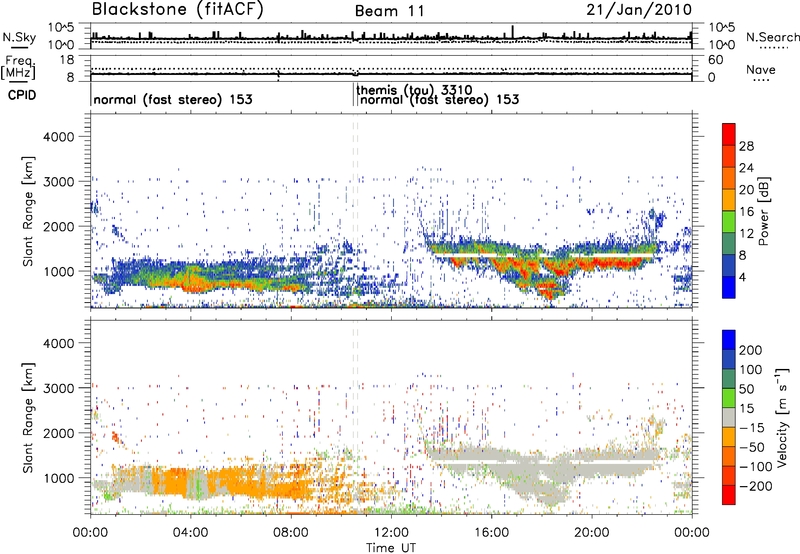
Task: Click the "16:00" time tick label
Action: pos(491,533)
